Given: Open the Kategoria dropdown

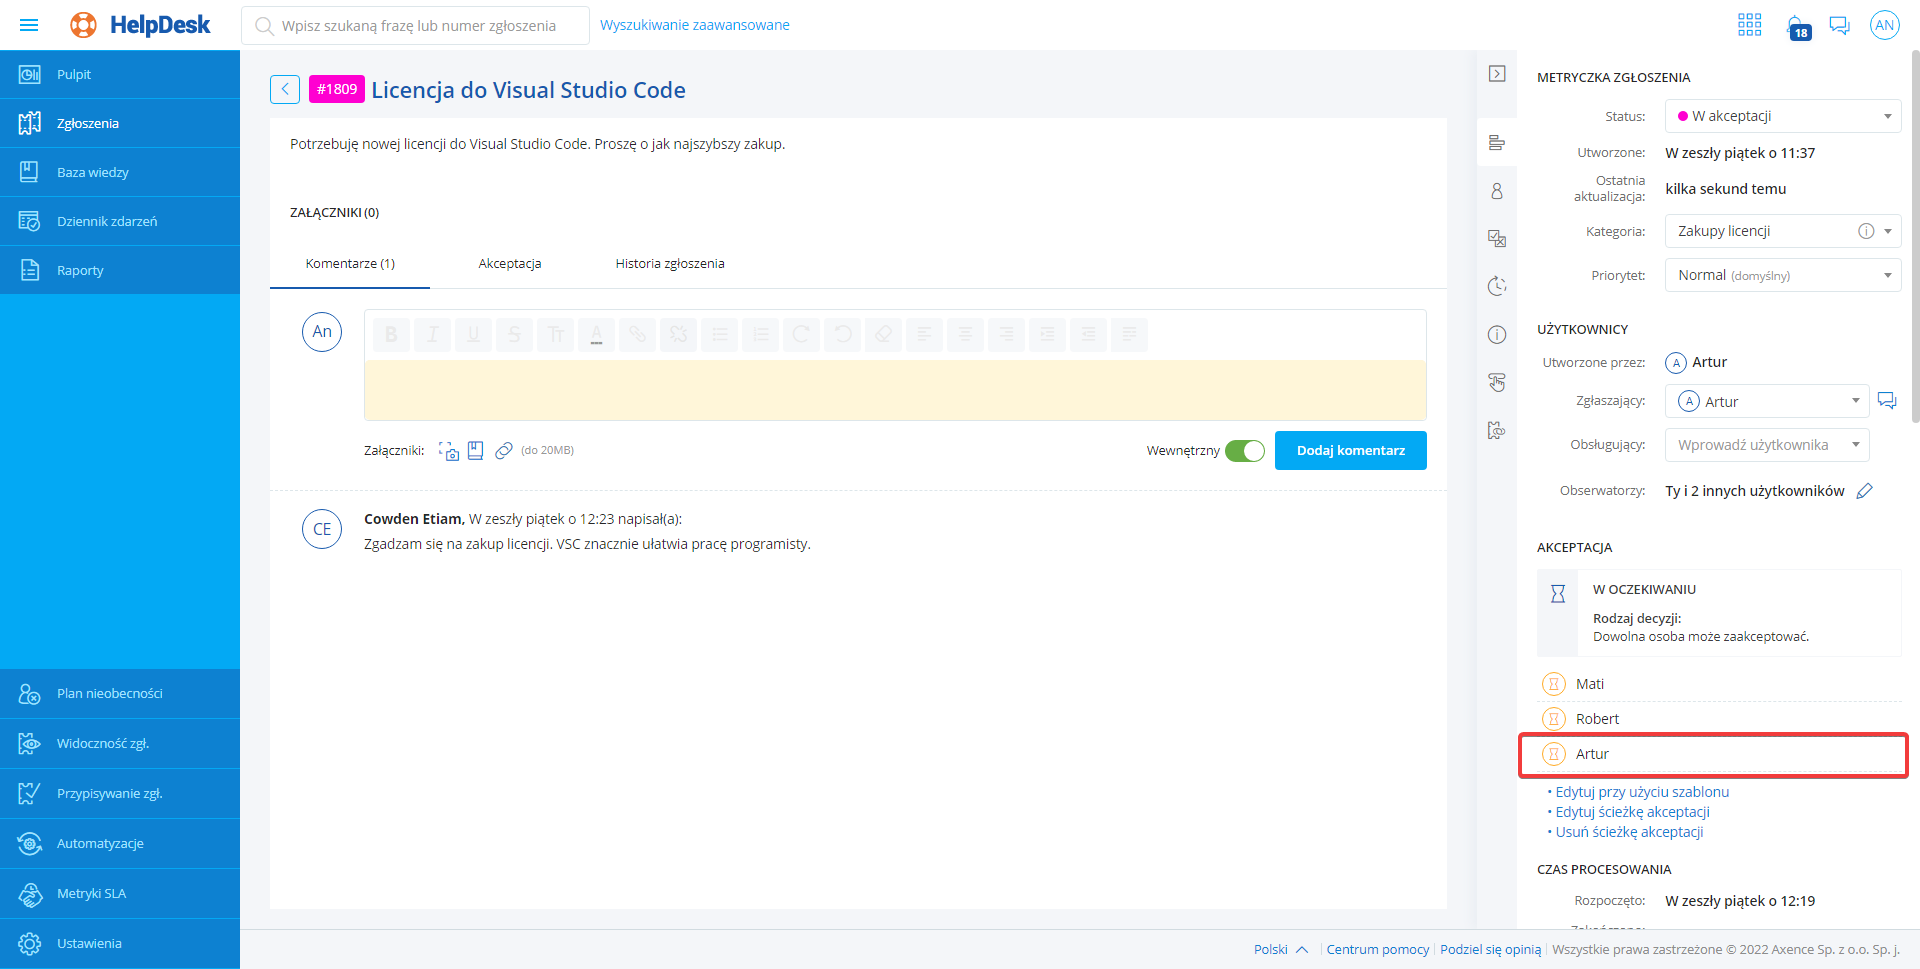Looking at the screenshot, I should pos(1782,231).
